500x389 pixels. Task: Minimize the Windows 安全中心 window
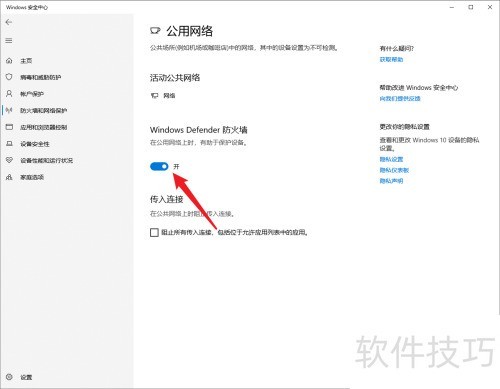pos(452,7)
